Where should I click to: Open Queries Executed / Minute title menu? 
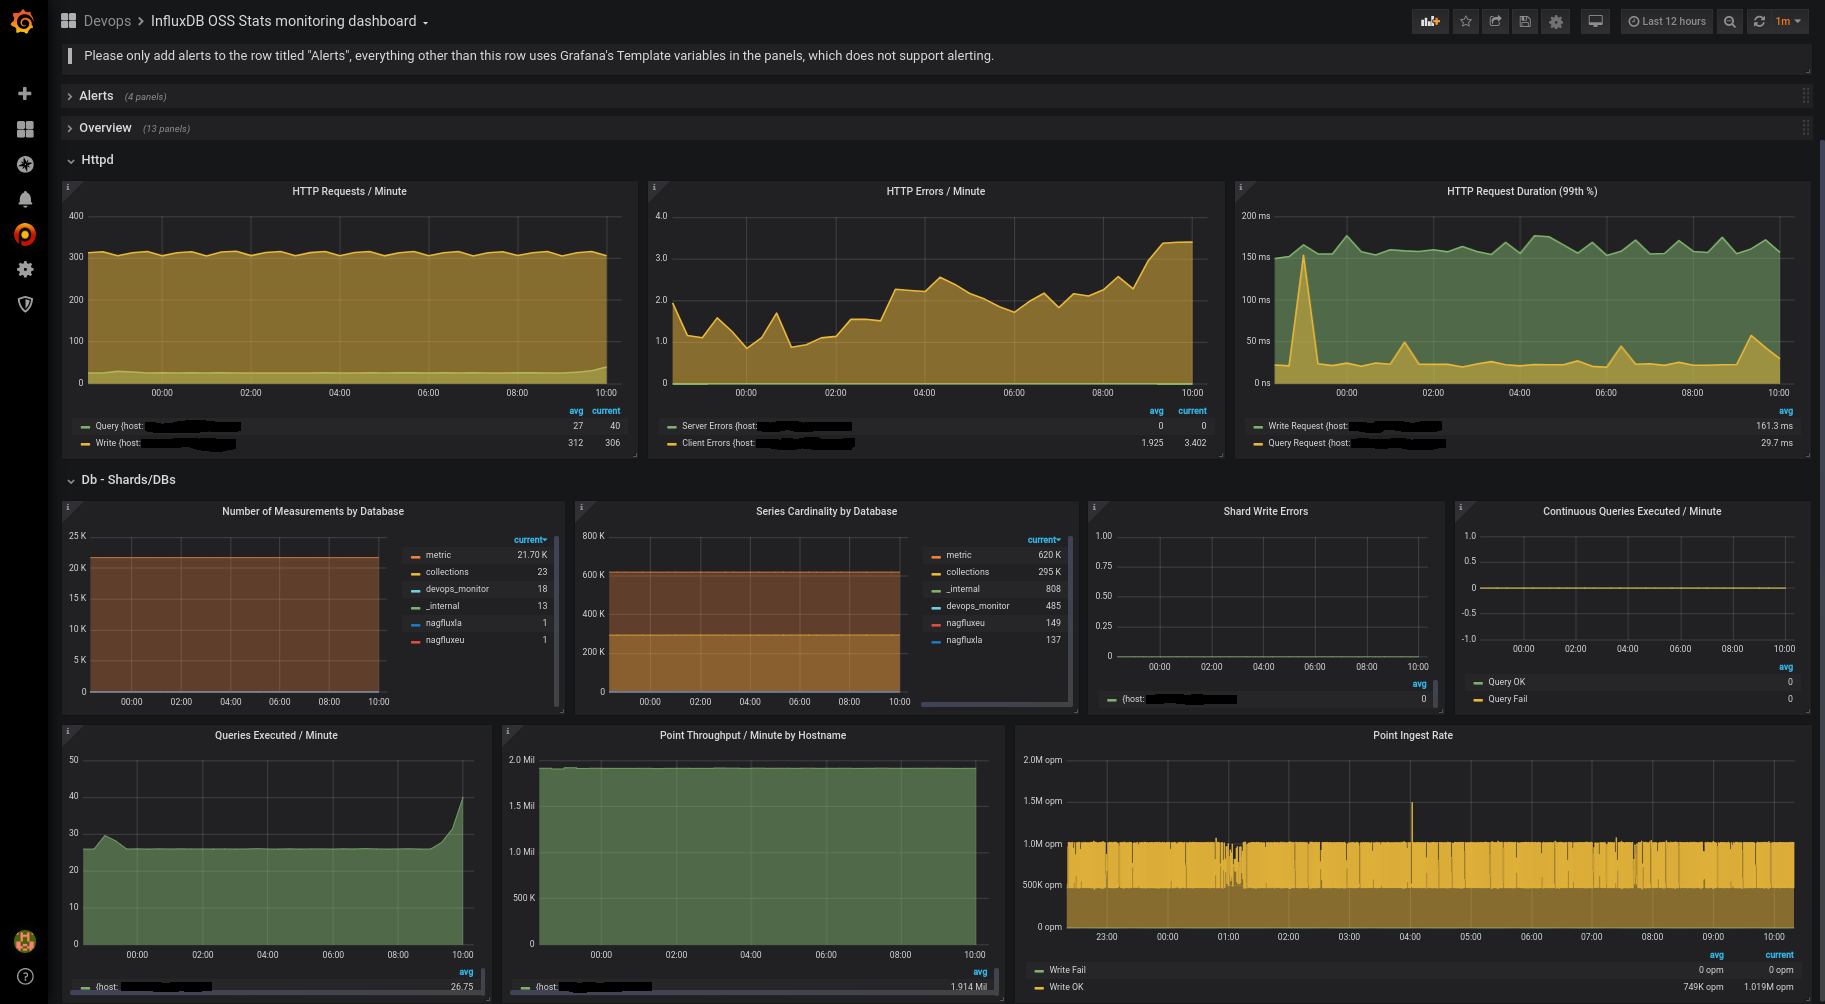[276, 735]
